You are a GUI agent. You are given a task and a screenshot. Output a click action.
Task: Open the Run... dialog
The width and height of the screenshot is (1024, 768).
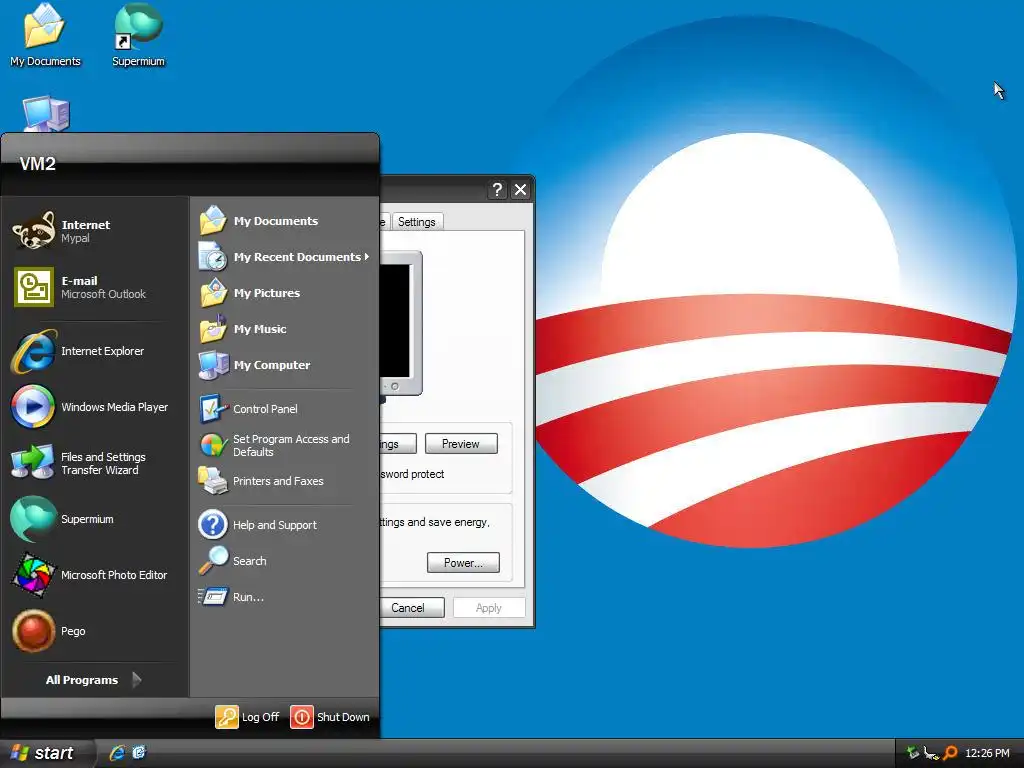click(x=284, y=597)
